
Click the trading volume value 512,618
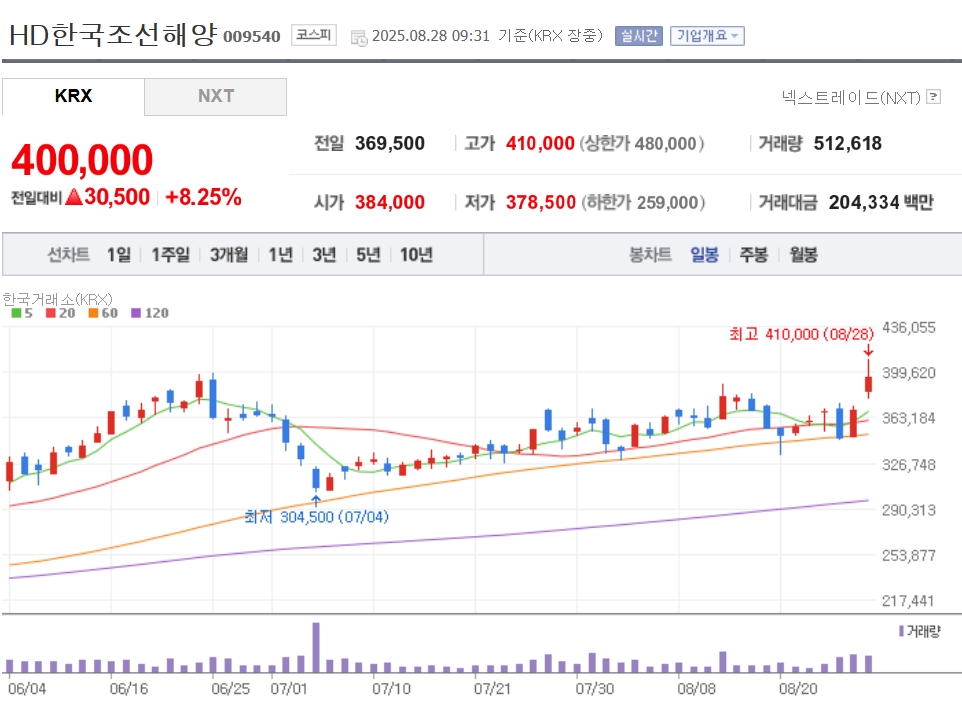pyautogui.click(x=847, y=144)
